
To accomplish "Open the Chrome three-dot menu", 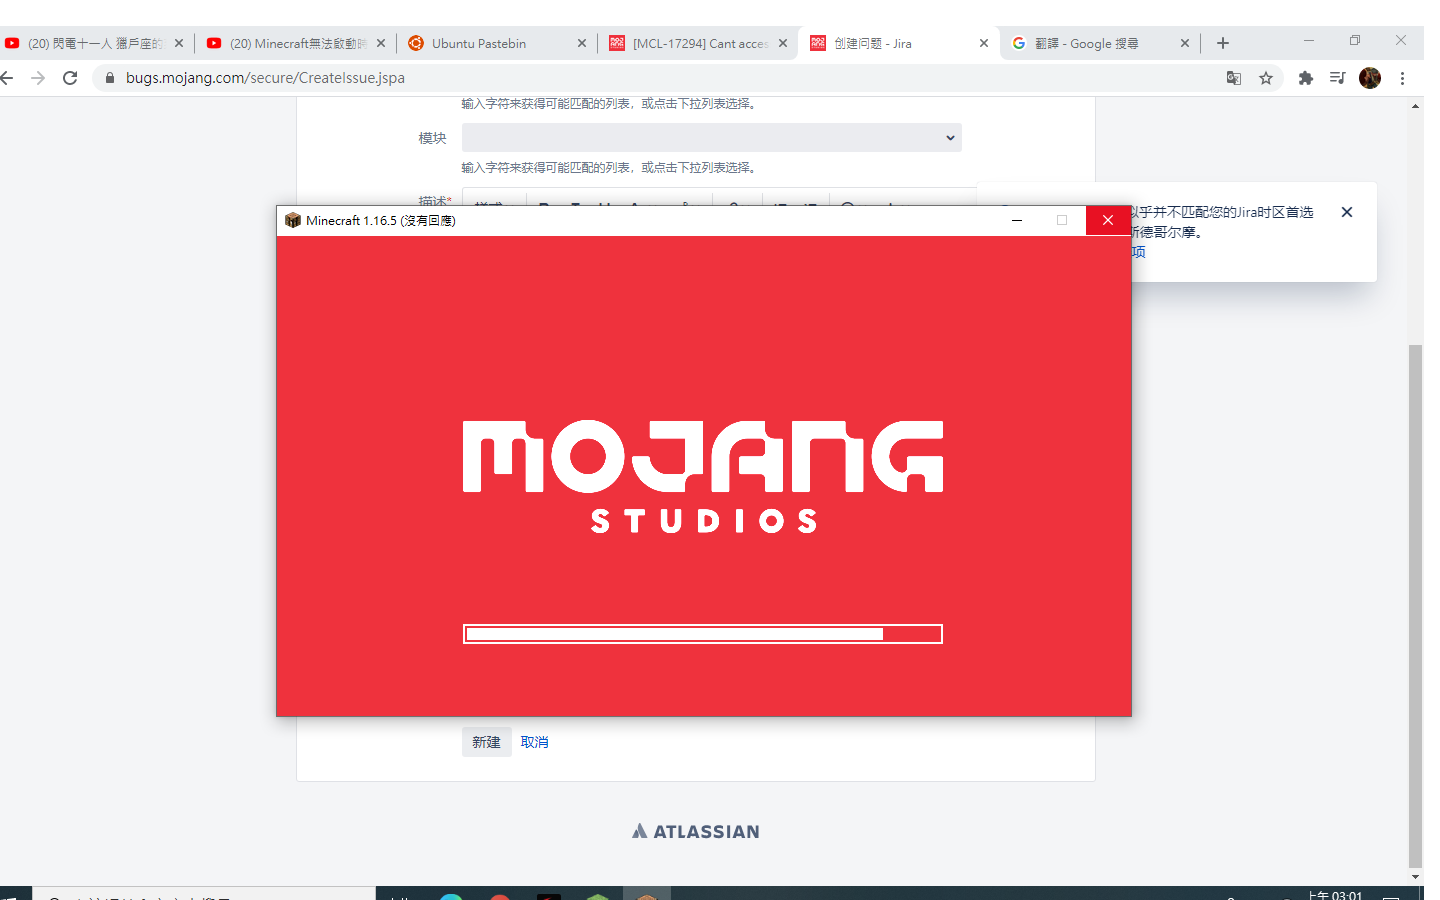I will pyautogui.click(x=1403, y=78).
